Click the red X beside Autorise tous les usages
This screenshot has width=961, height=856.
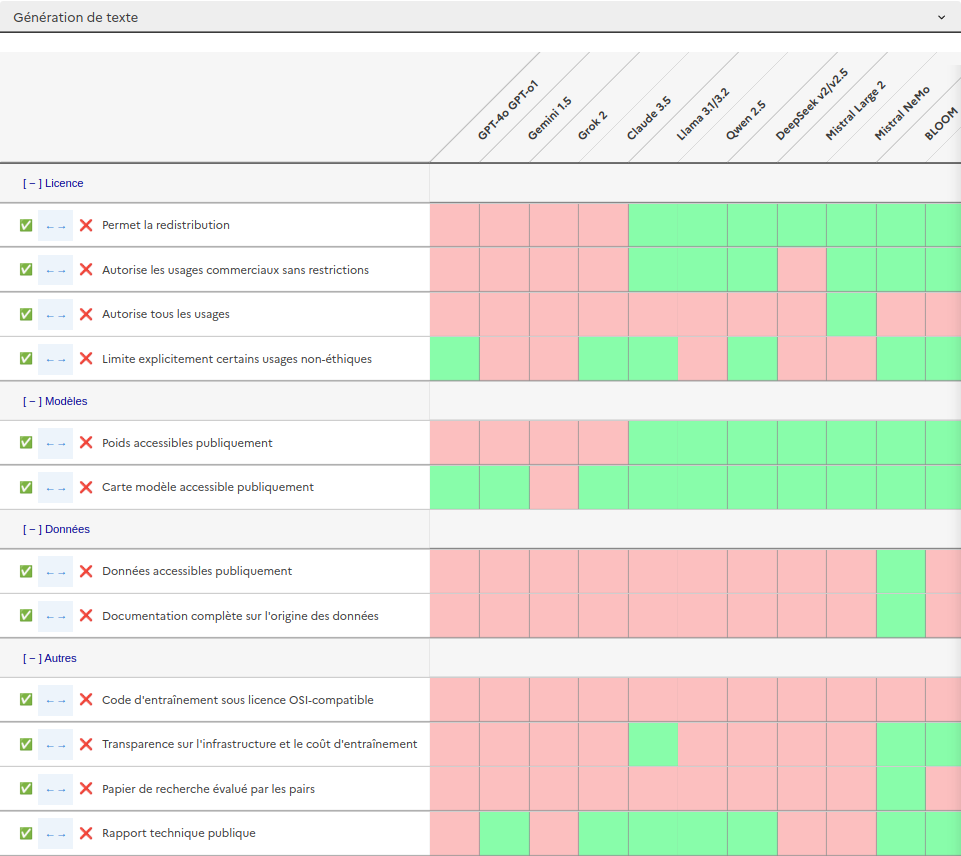pos(86,314)
